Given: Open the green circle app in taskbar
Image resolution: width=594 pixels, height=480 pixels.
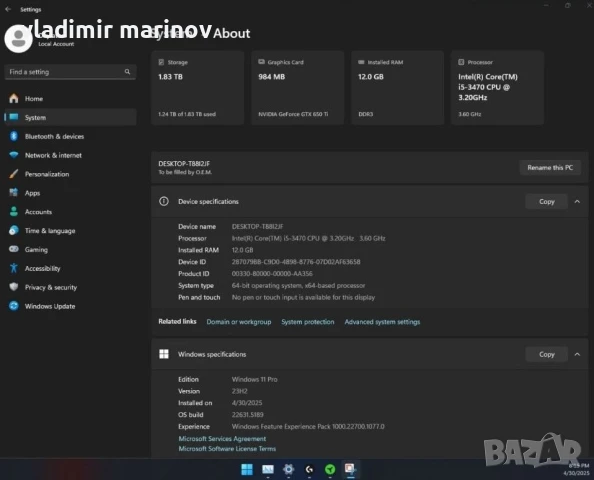Looking at the screenshot, I should [x=330, y=469].
